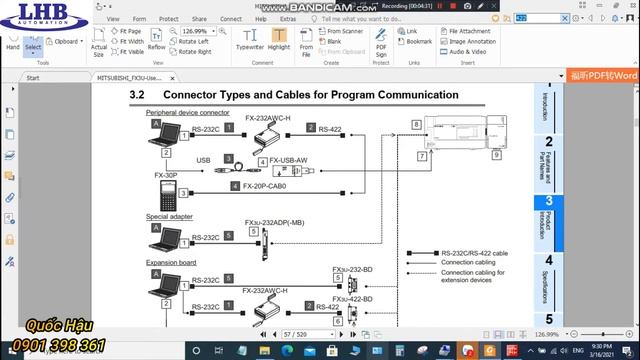Create PDF From File
The height and width of the screenshot is (360, 640).
[x=306, y=42]
